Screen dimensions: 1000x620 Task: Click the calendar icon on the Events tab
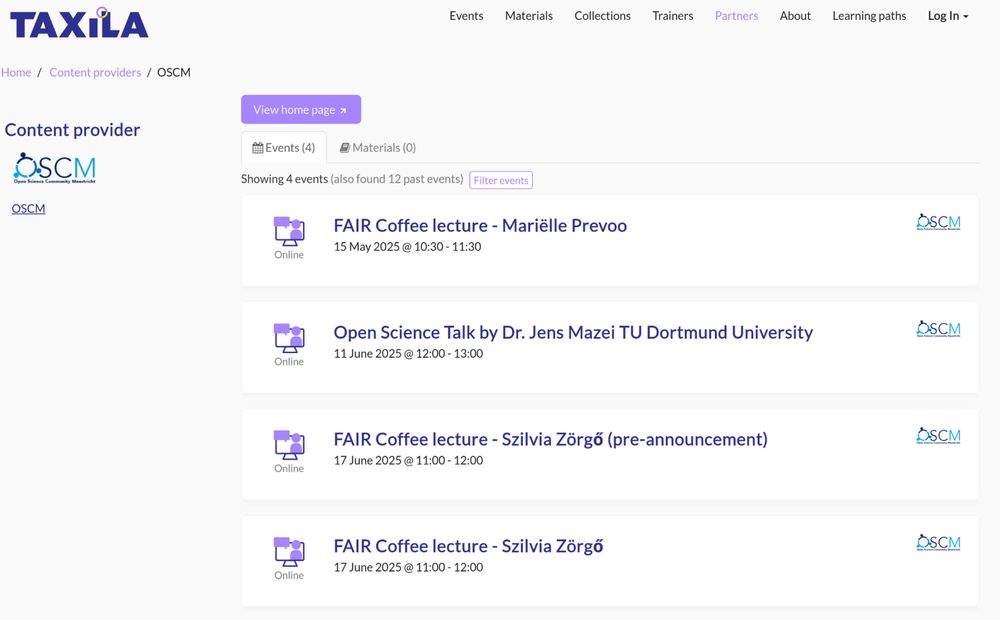coord(256,146)
